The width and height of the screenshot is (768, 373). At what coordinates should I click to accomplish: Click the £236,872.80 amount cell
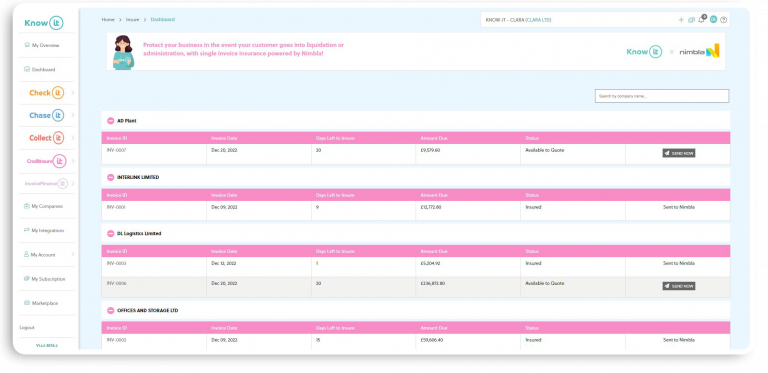click(432, 283)
